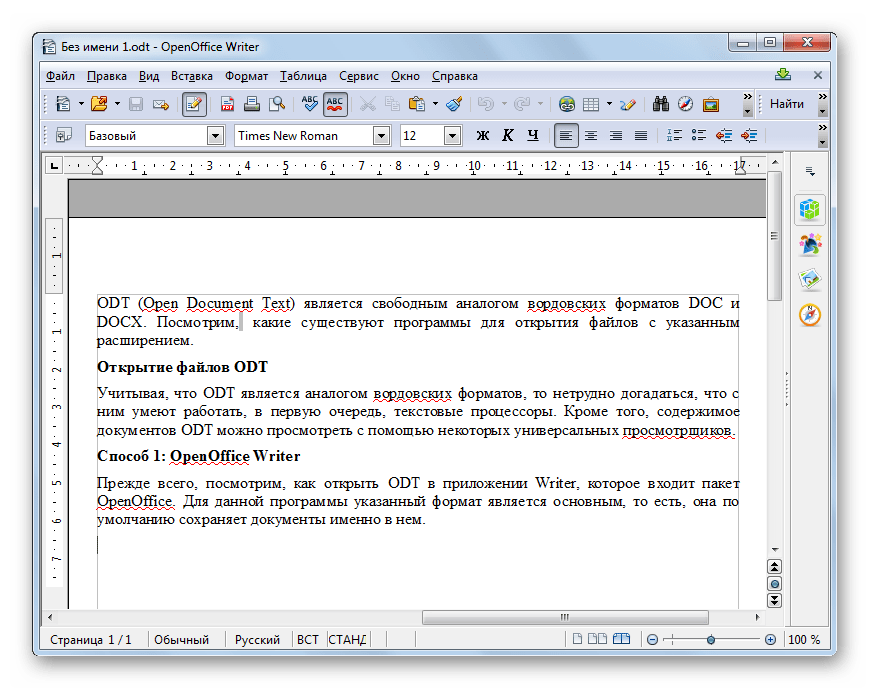Close document with menu bar X
Viewport: 870px width, 689px height.
coord(818,75)
